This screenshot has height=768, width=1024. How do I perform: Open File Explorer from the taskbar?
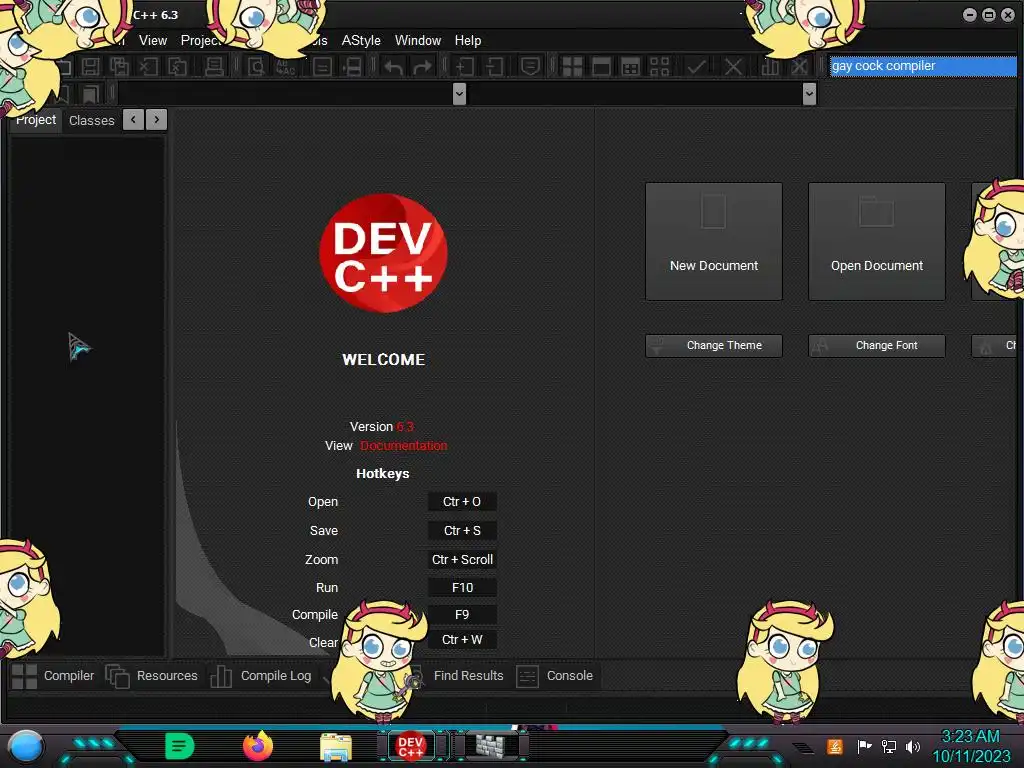pyautogui.click(x=336, y=747)
